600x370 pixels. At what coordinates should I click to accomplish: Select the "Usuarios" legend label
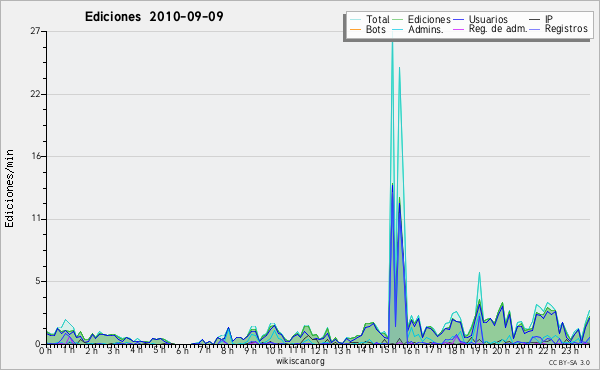(488, 19)
